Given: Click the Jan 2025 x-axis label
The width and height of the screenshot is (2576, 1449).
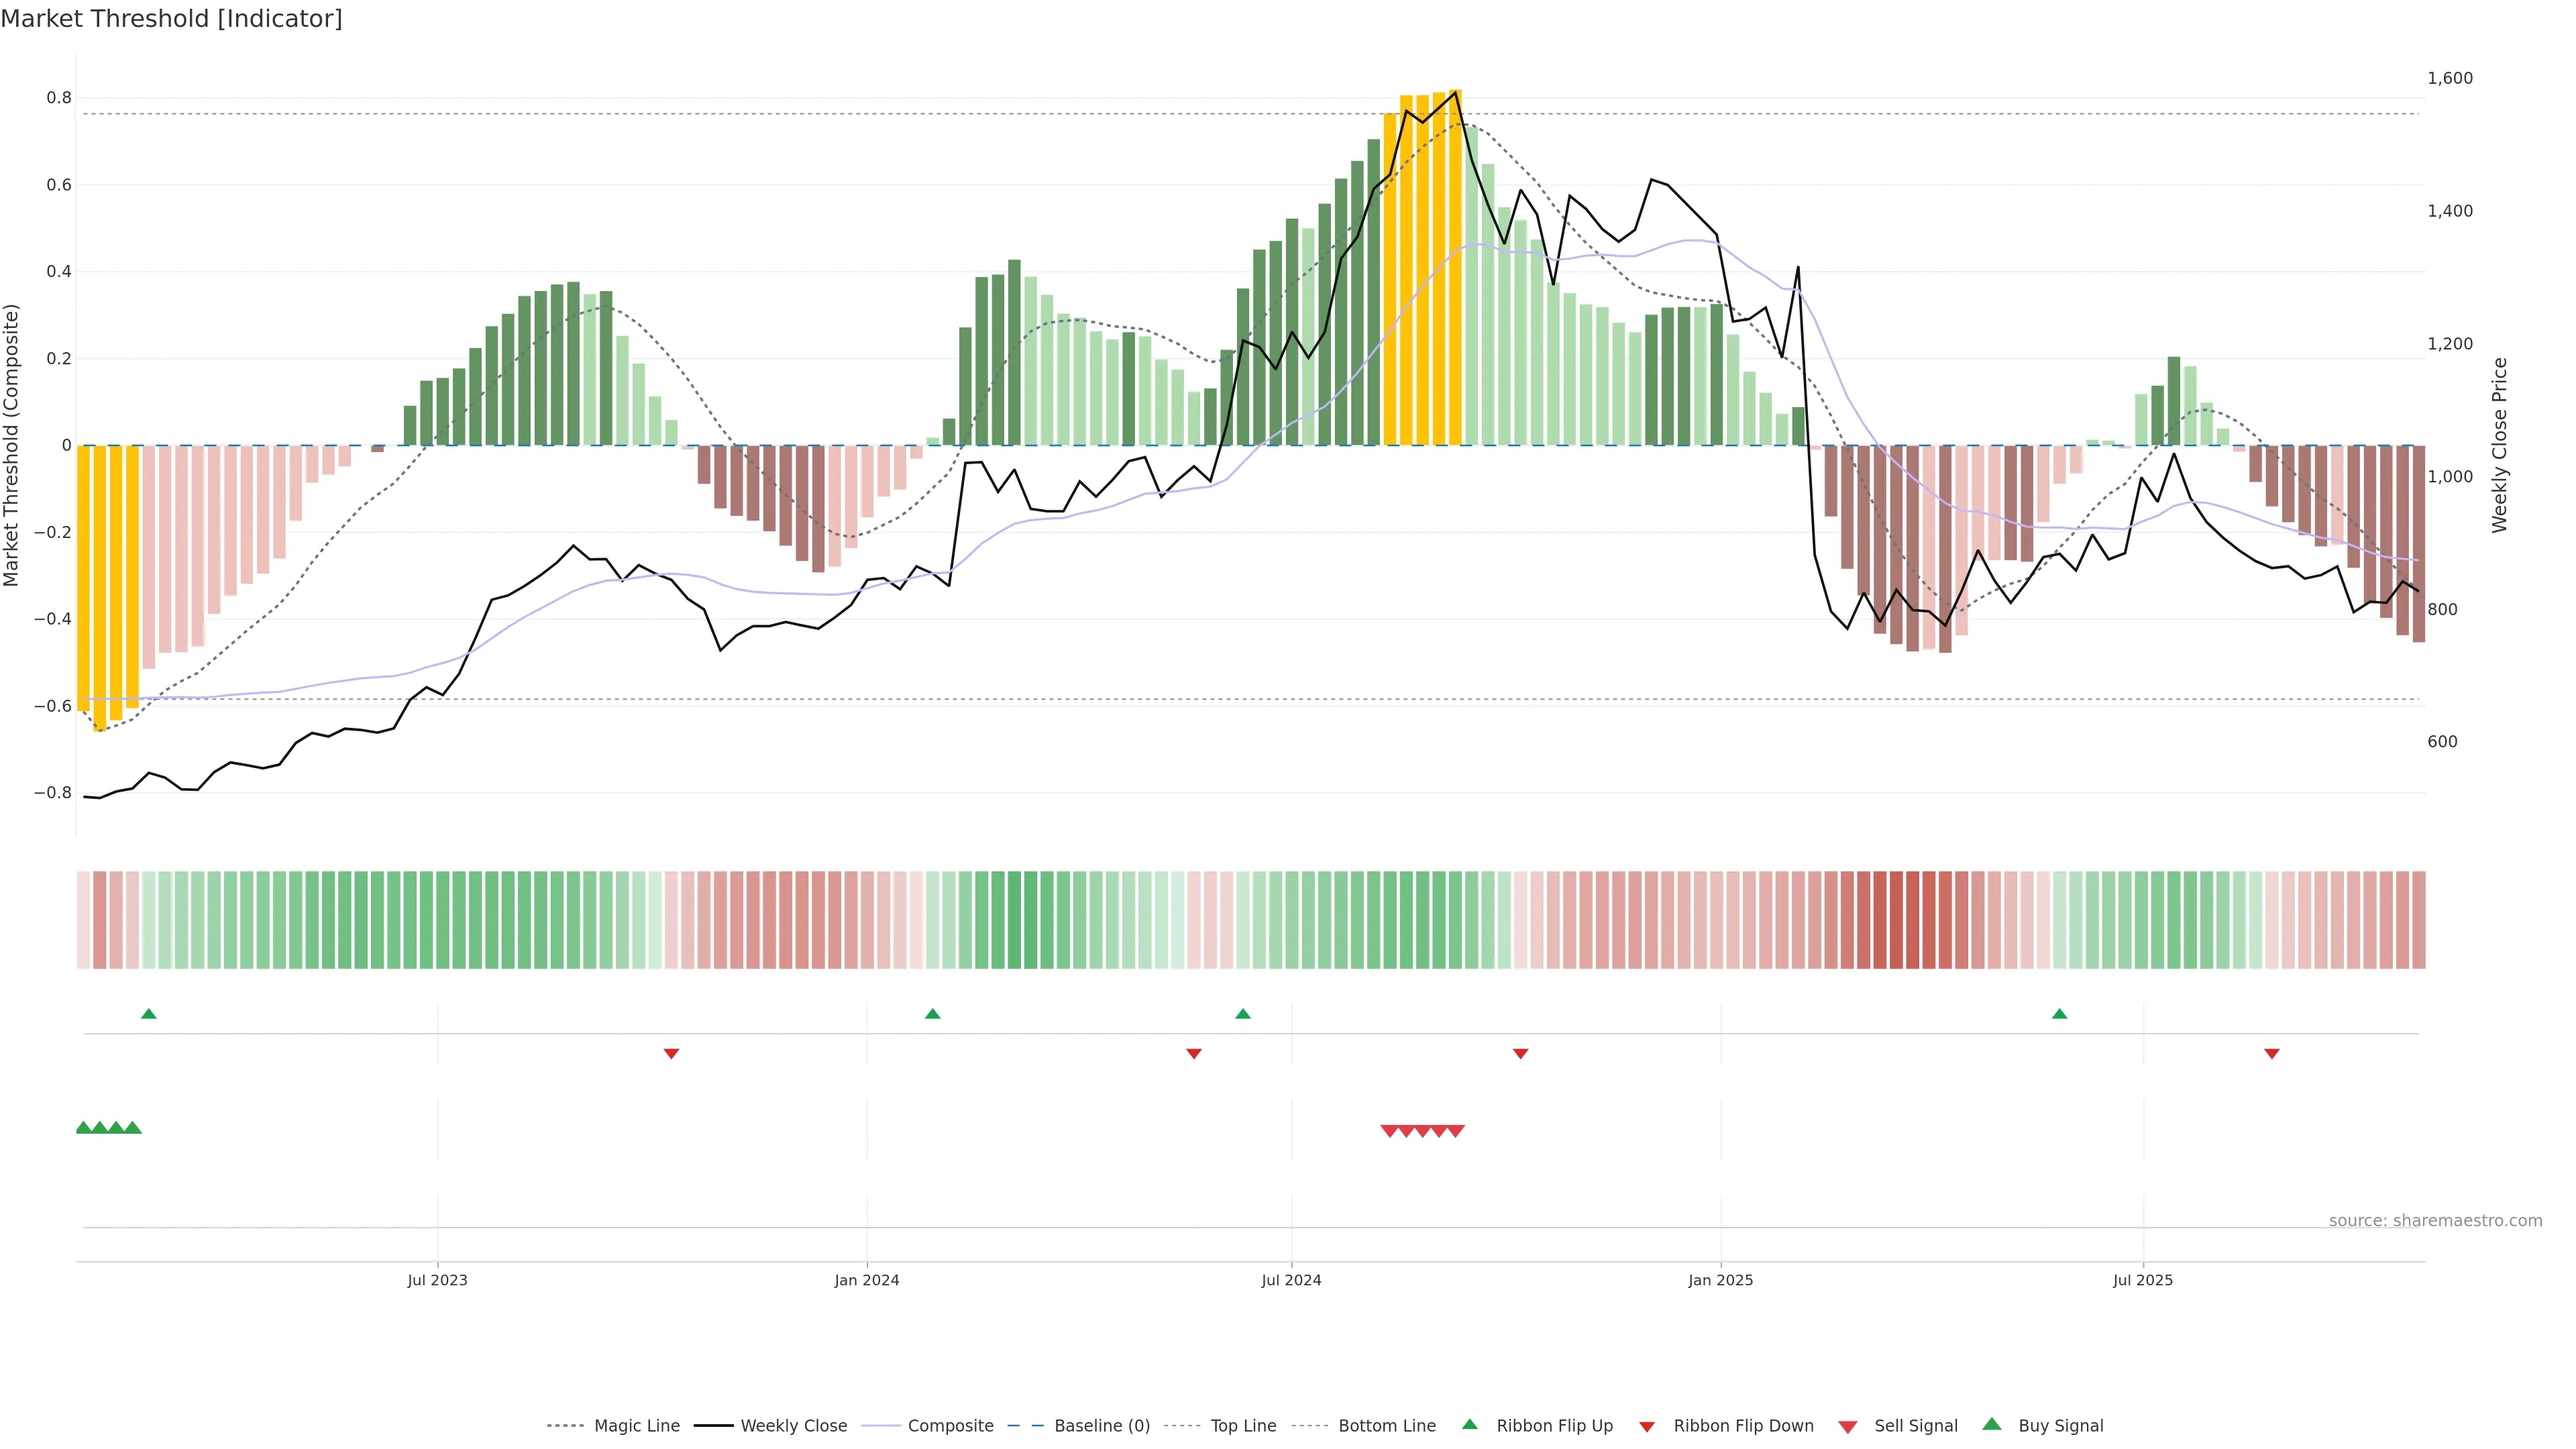Looking at the screenshot, I should 1720,1280.
